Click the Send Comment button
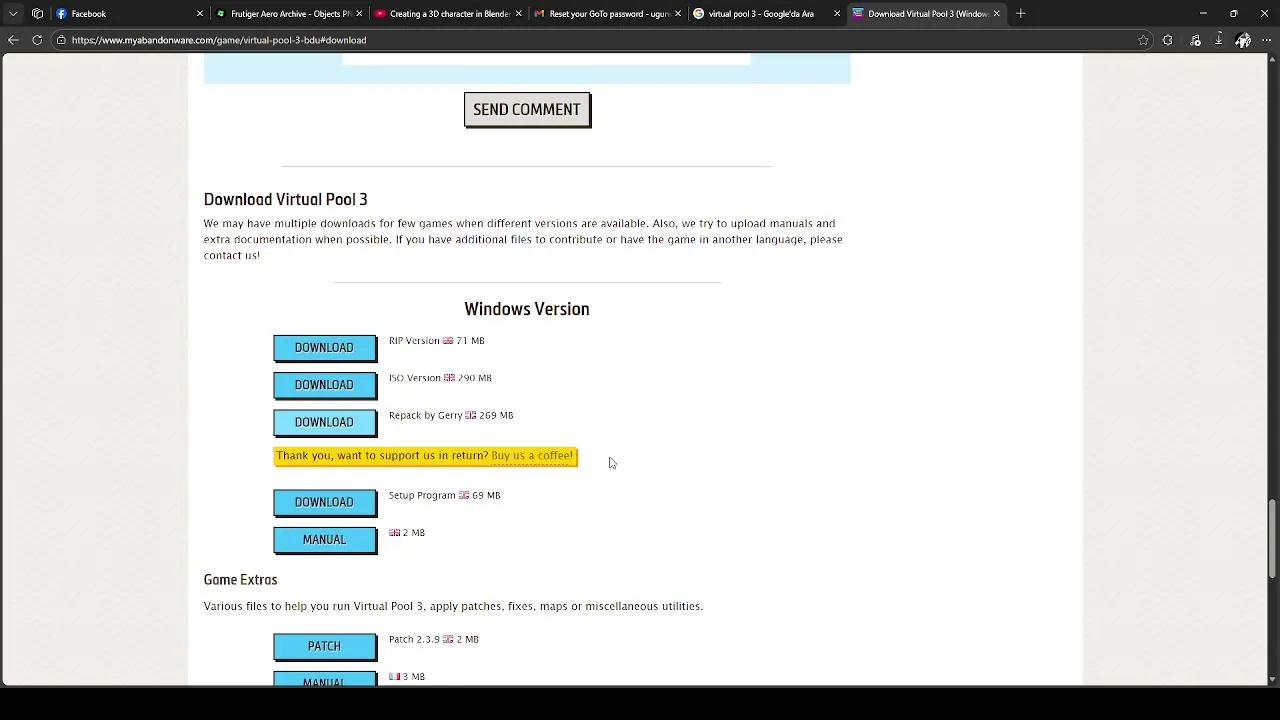The image size is (1280, 720). click(527, 110)
